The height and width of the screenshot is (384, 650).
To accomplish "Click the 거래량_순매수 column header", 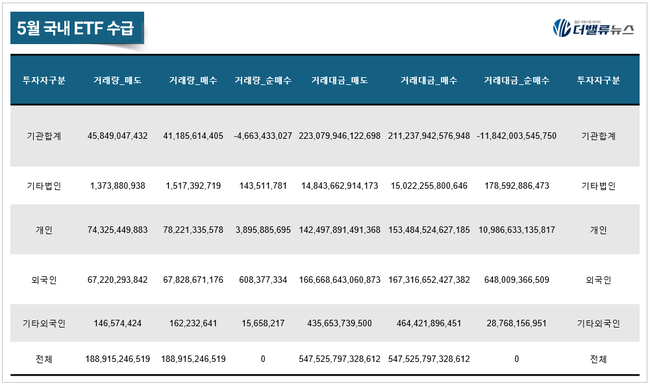I will [x=263, y=80].
